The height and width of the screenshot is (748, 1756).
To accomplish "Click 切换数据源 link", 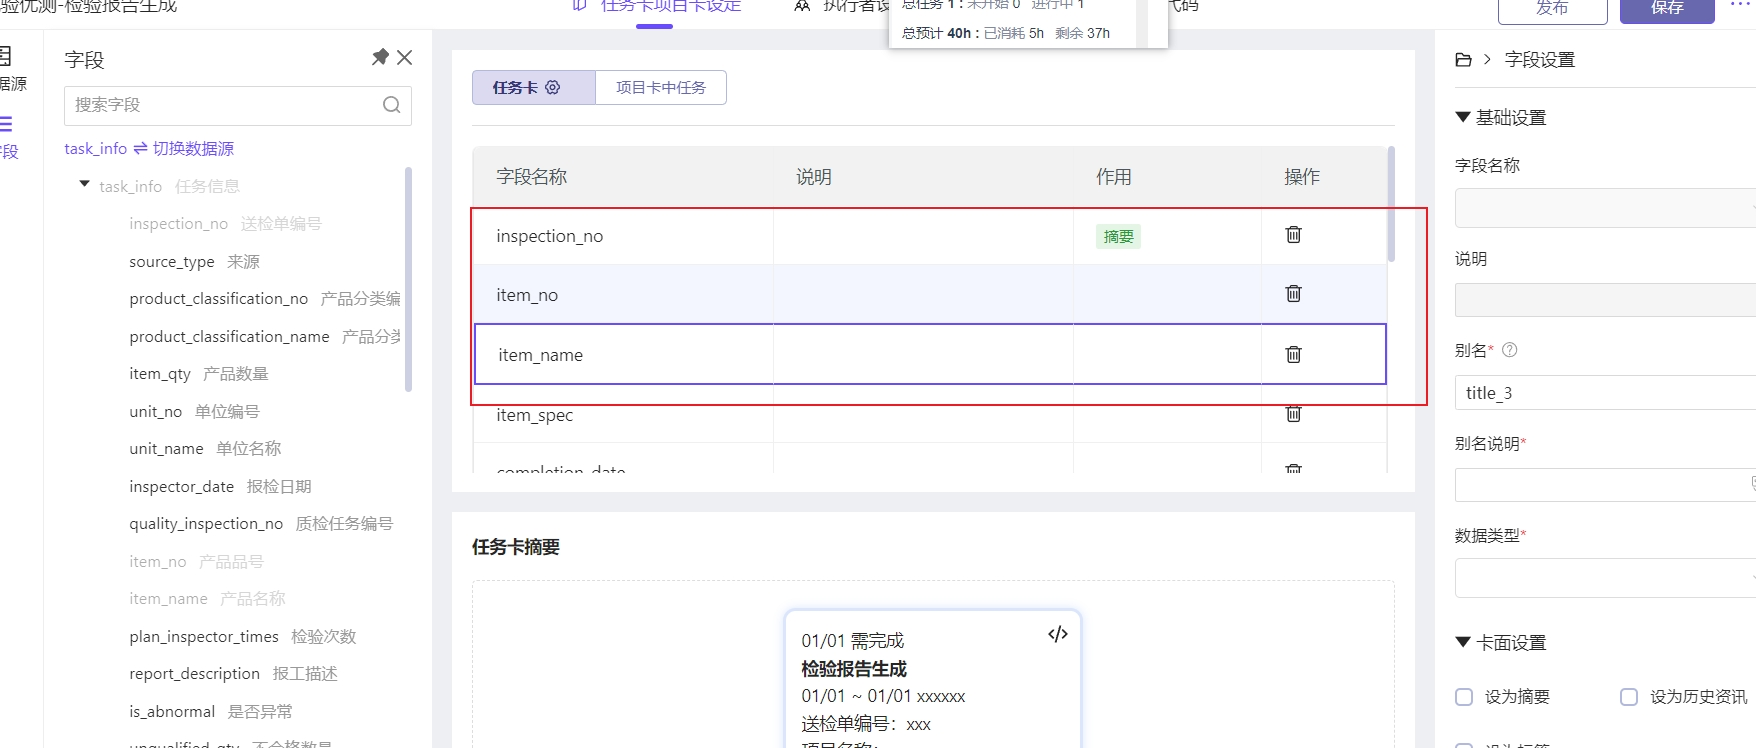I will tap(193, 148).
